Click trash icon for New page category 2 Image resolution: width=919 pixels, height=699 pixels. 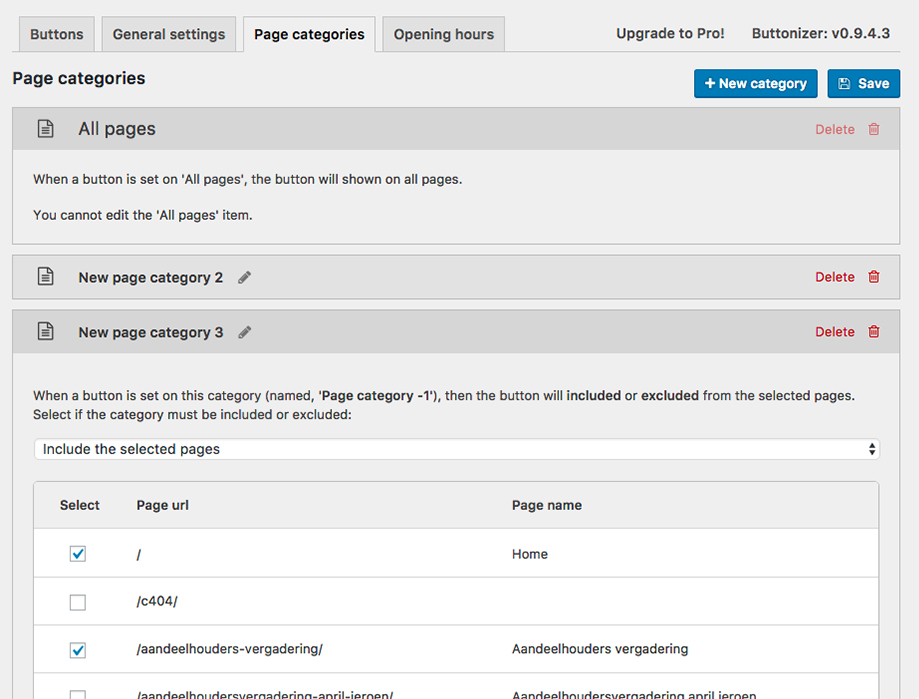coord(874,277)
